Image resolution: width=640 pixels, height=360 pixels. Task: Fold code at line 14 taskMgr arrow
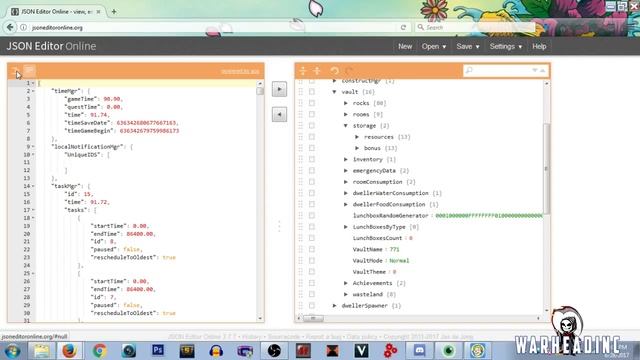click(x=33, y=186)
